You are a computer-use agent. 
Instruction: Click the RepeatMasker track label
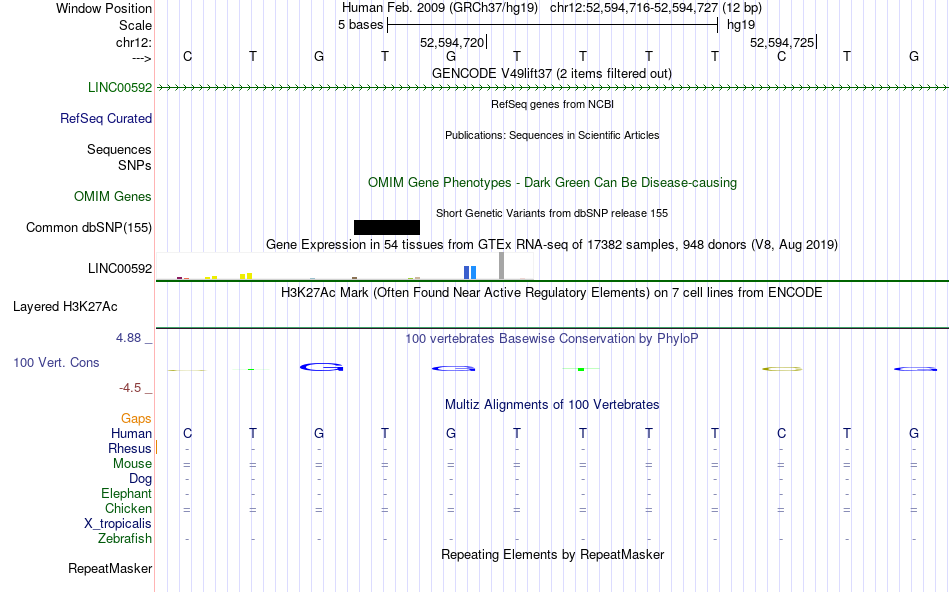tap(110, 568)
